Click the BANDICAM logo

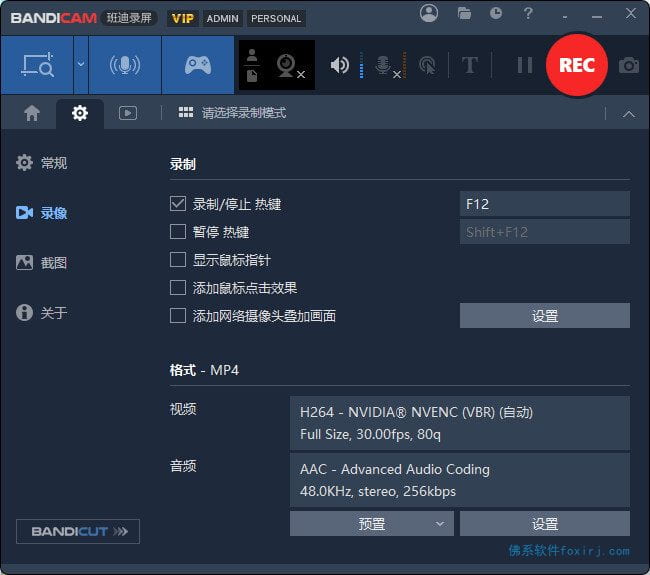(53, 18)
